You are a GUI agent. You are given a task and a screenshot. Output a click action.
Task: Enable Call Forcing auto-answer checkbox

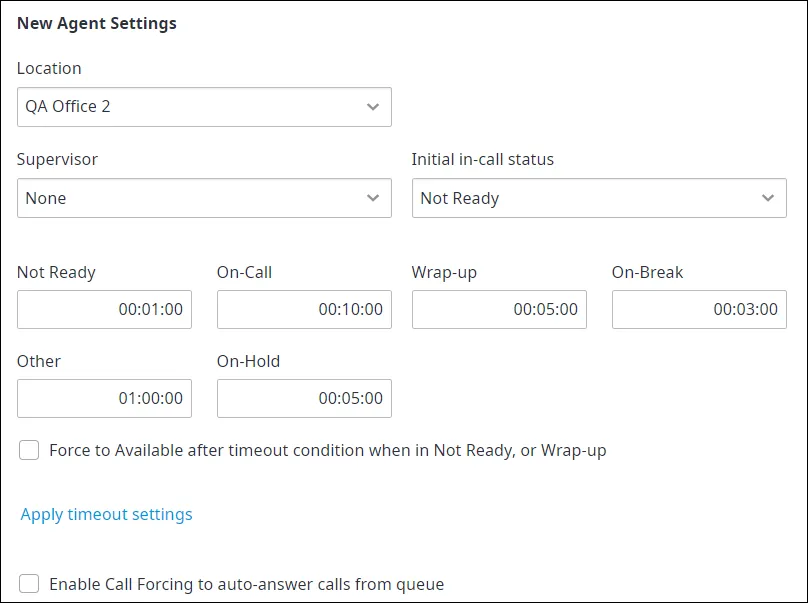[29, 584]
